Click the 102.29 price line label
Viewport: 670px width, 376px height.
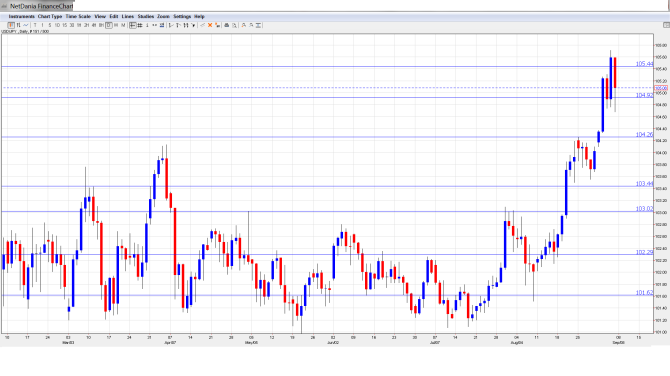644,252
